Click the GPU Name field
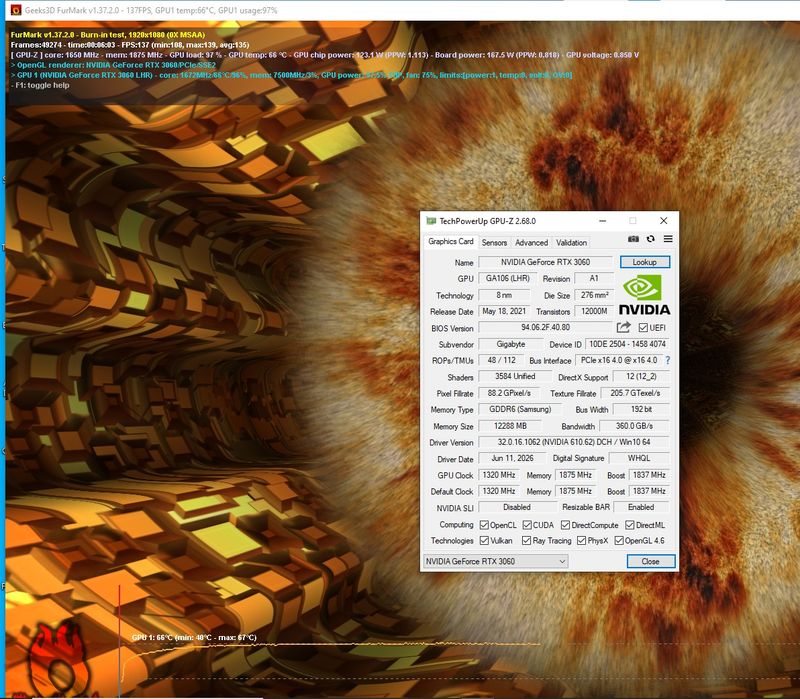The width and height of the screenshot is (800, 699). (x=545, y=262)
